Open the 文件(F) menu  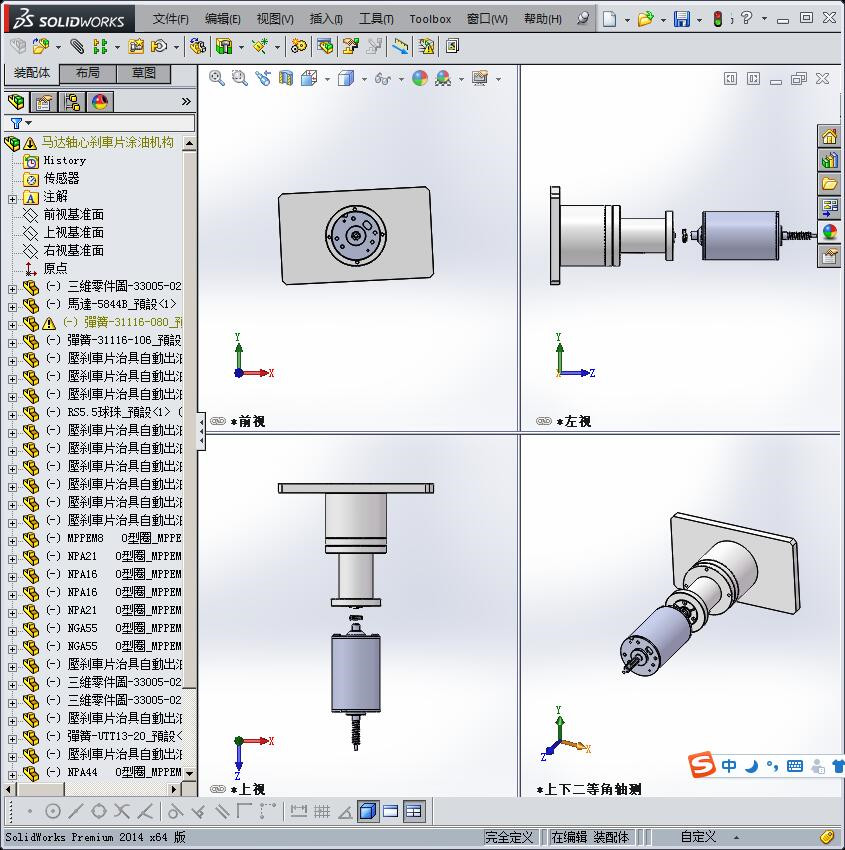[x=170, y=19]
